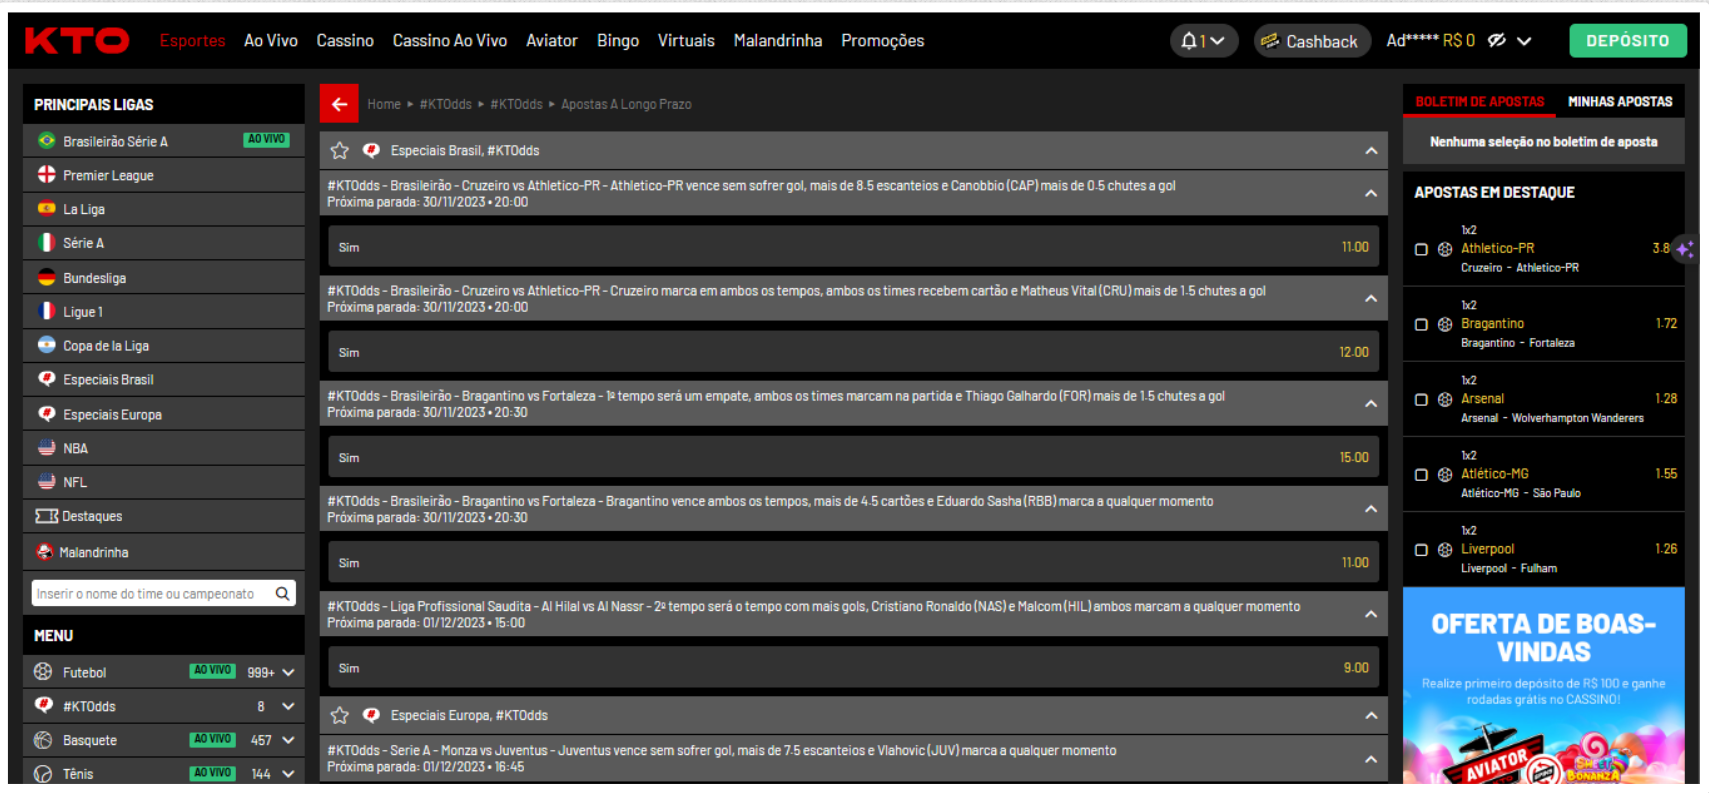Bet Sim at odds 15.00

tap(853, 458)
